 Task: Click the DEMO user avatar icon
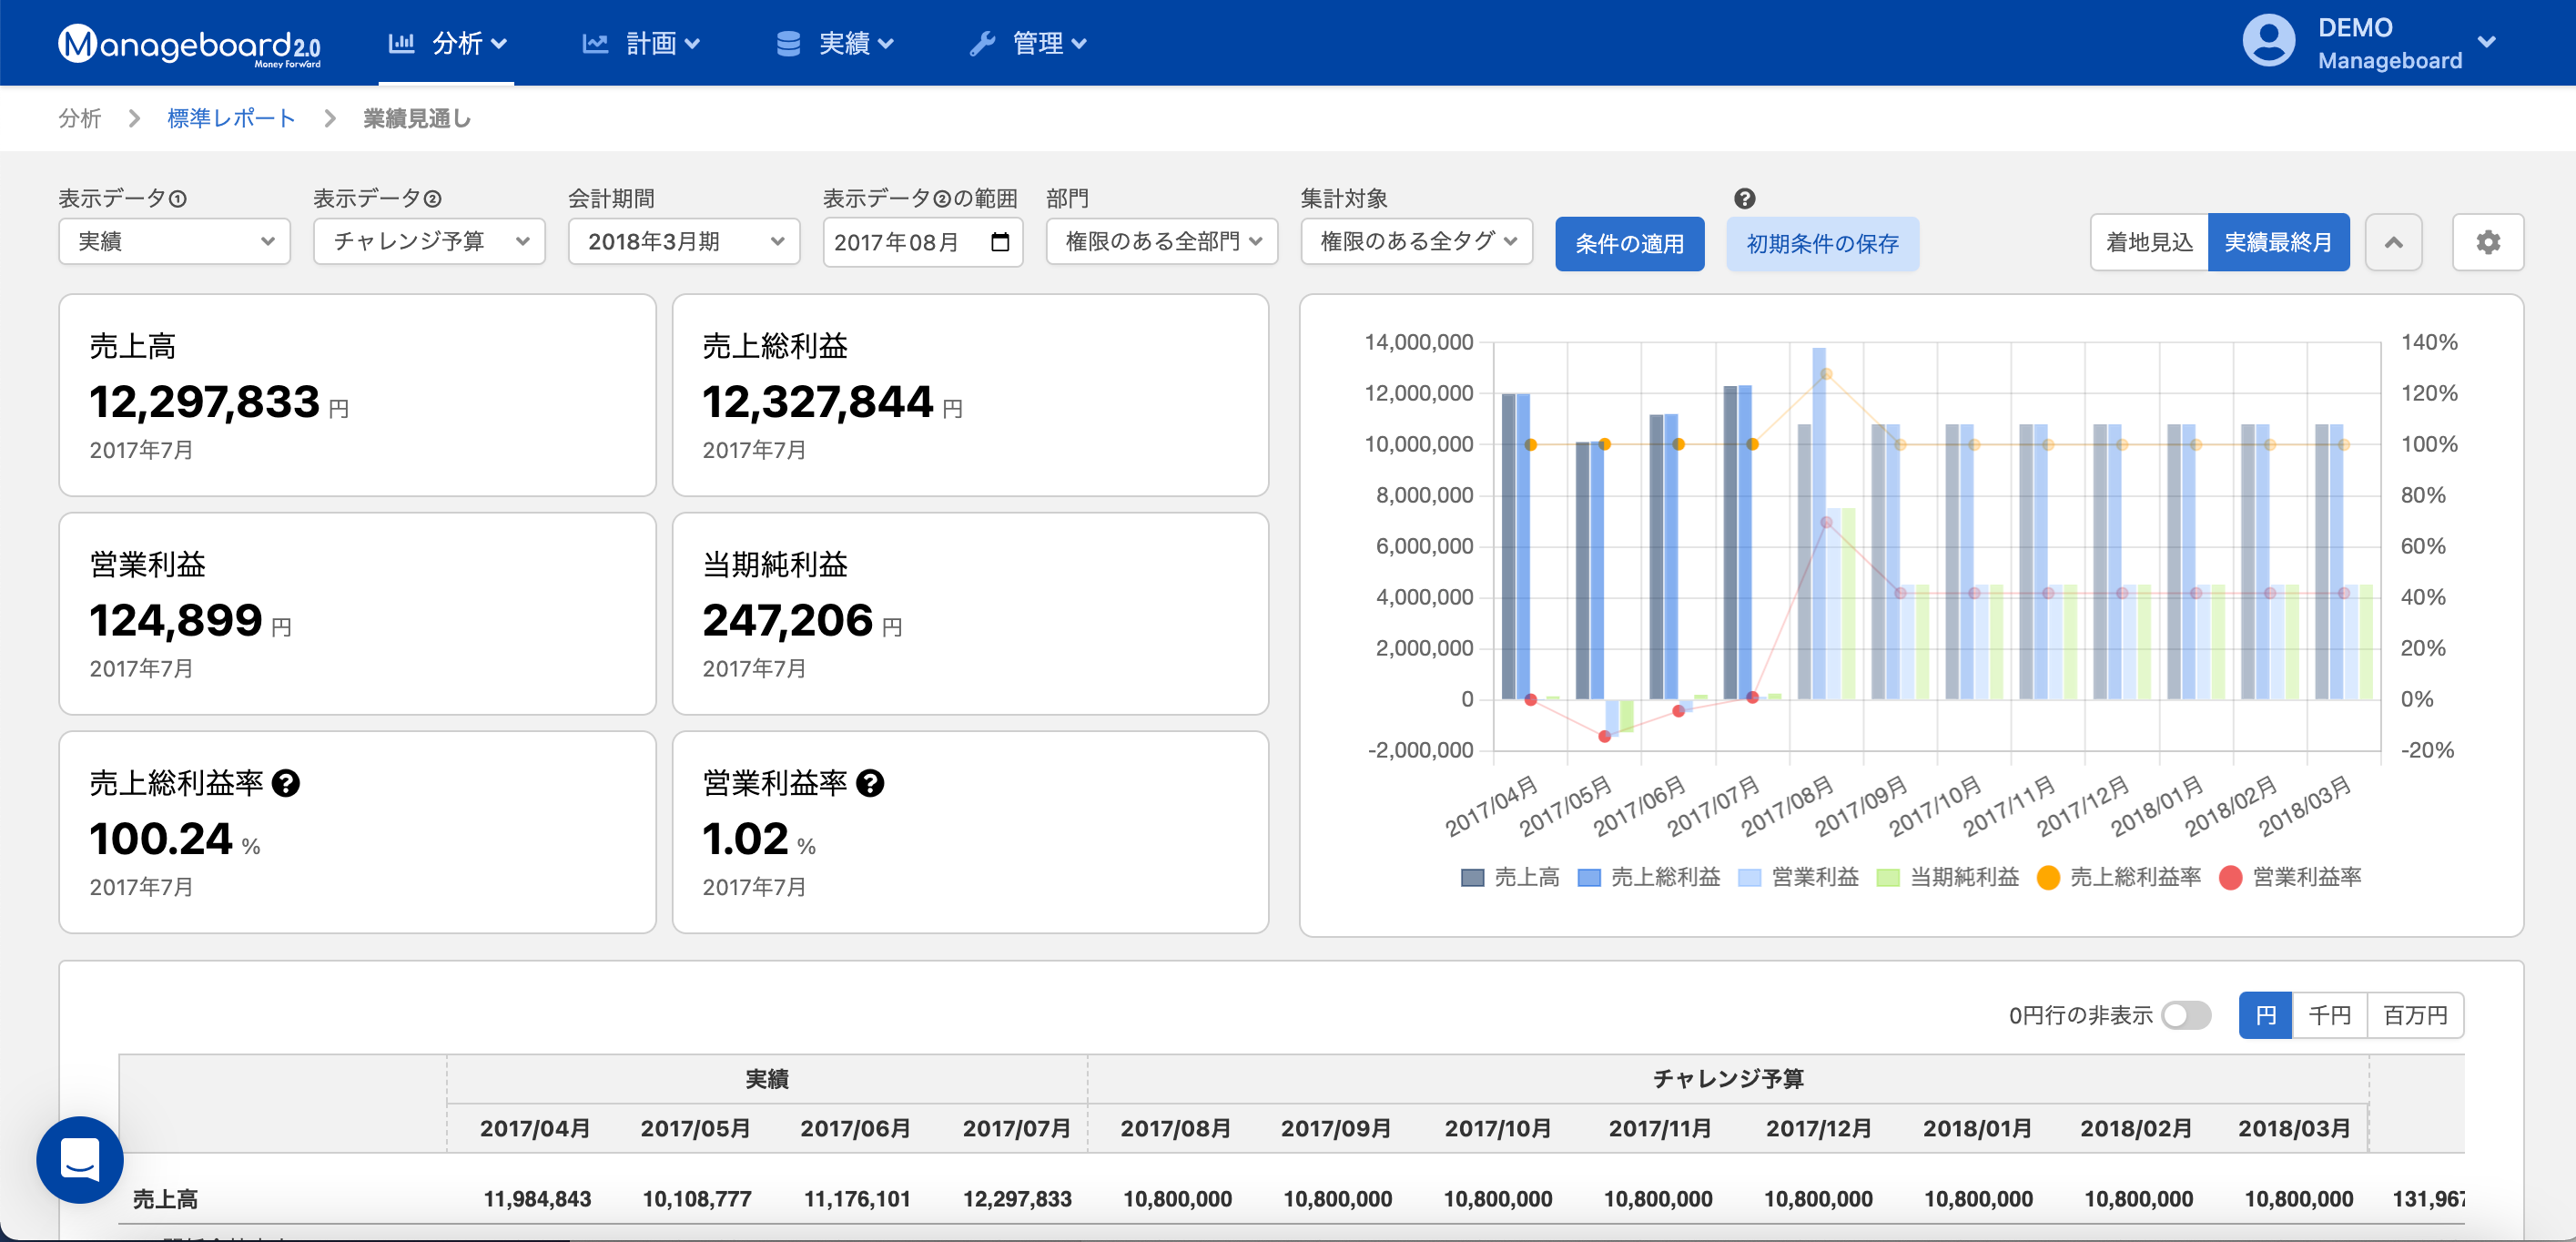click(x=2268, y=42)
